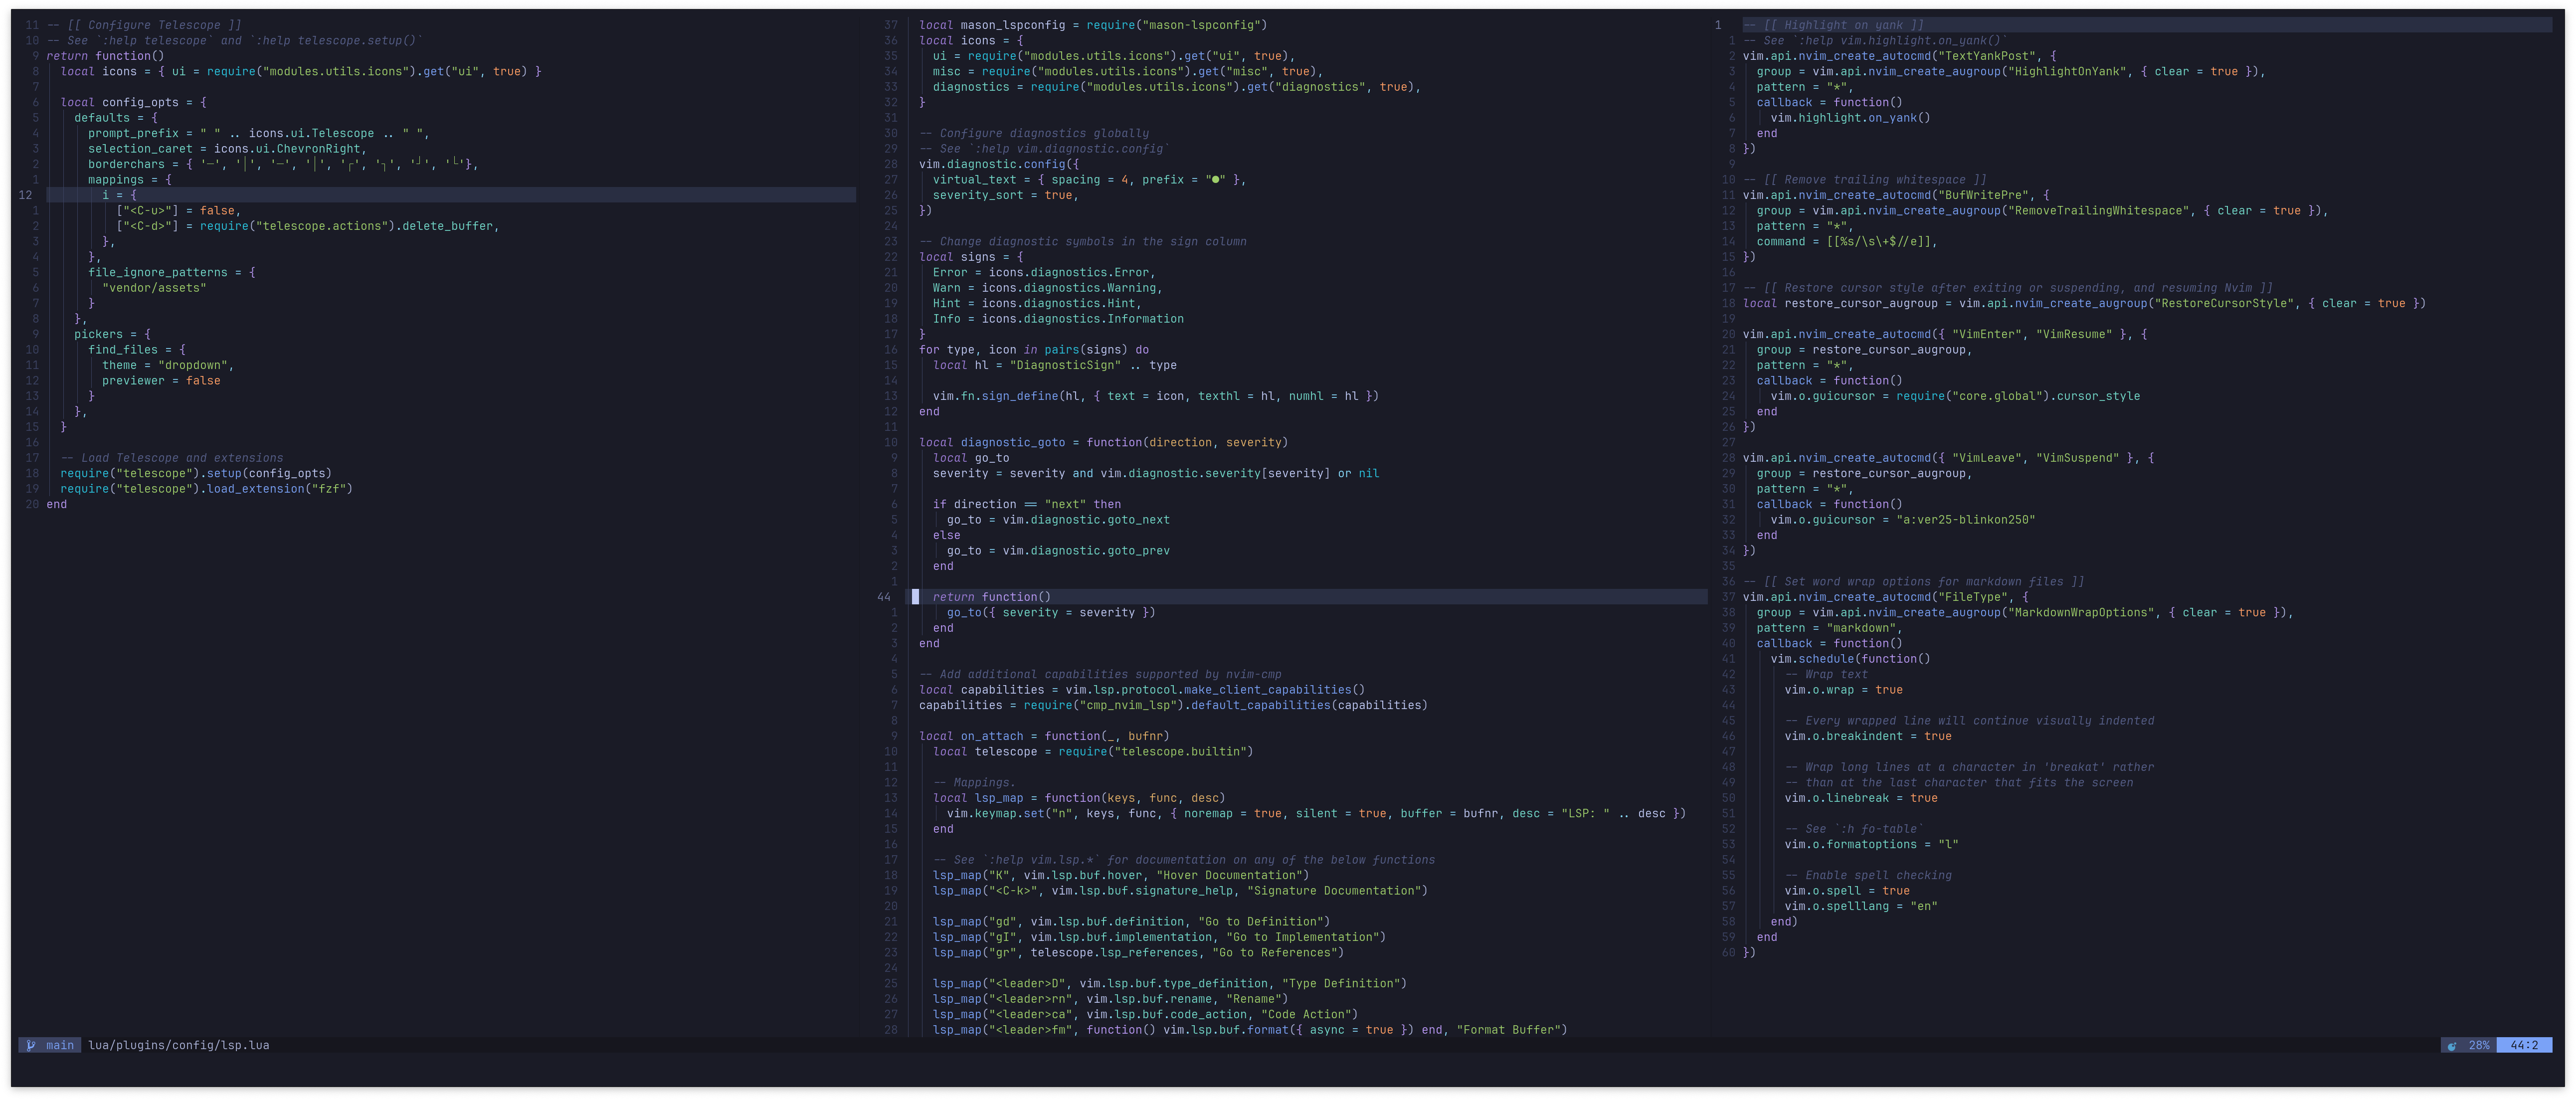Click "selection_caret = icons.ui.ChevronRight,"
This screenshot has height=1100, width=2576.
click(x=227, y=149)
